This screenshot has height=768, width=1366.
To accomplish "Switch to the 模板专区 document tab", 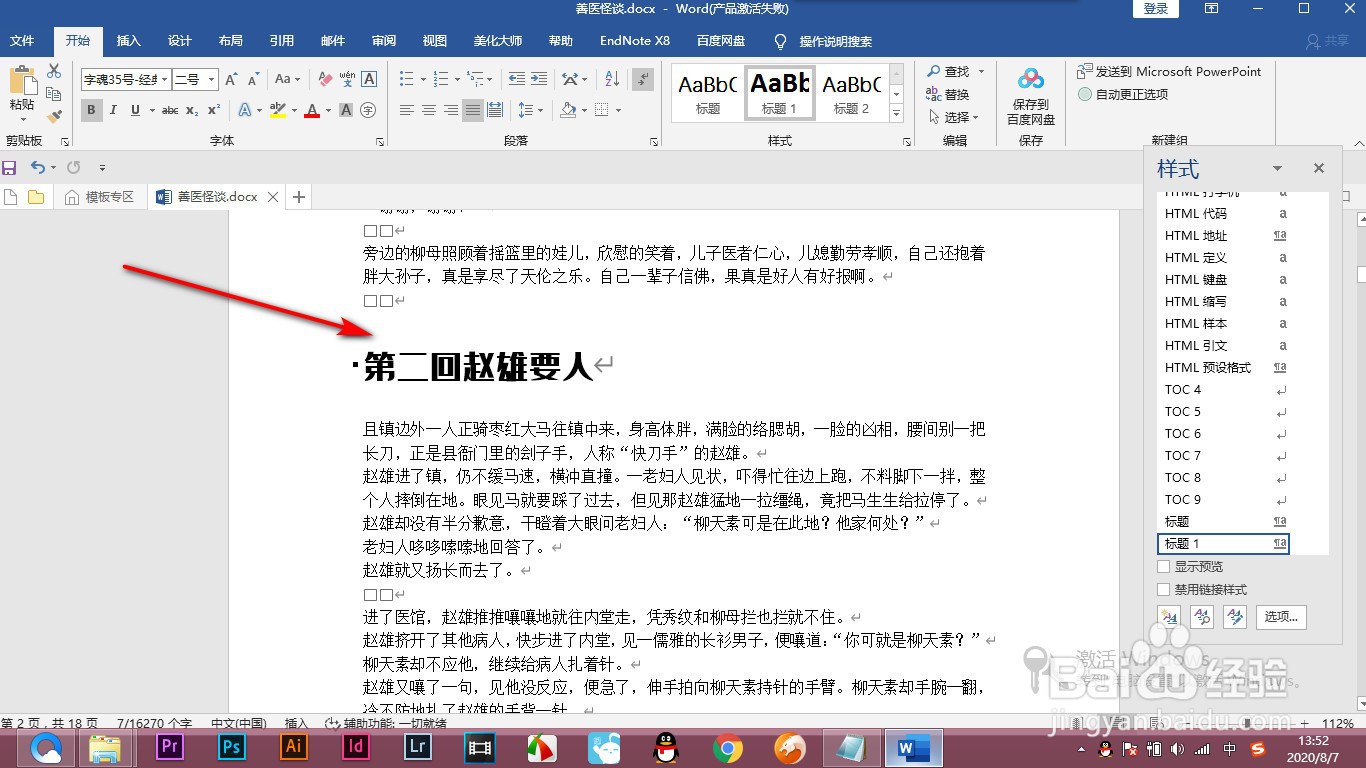I will [x=100, y=197].
